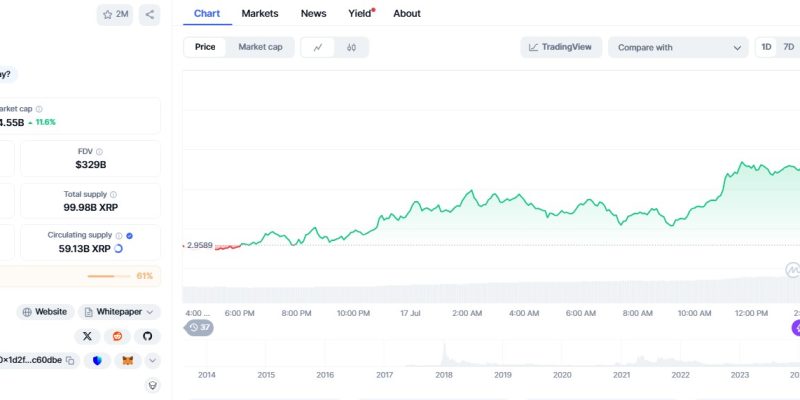The image size is (800, 400).
Task: Share this coin page
Action: click(x=149, y=15)
